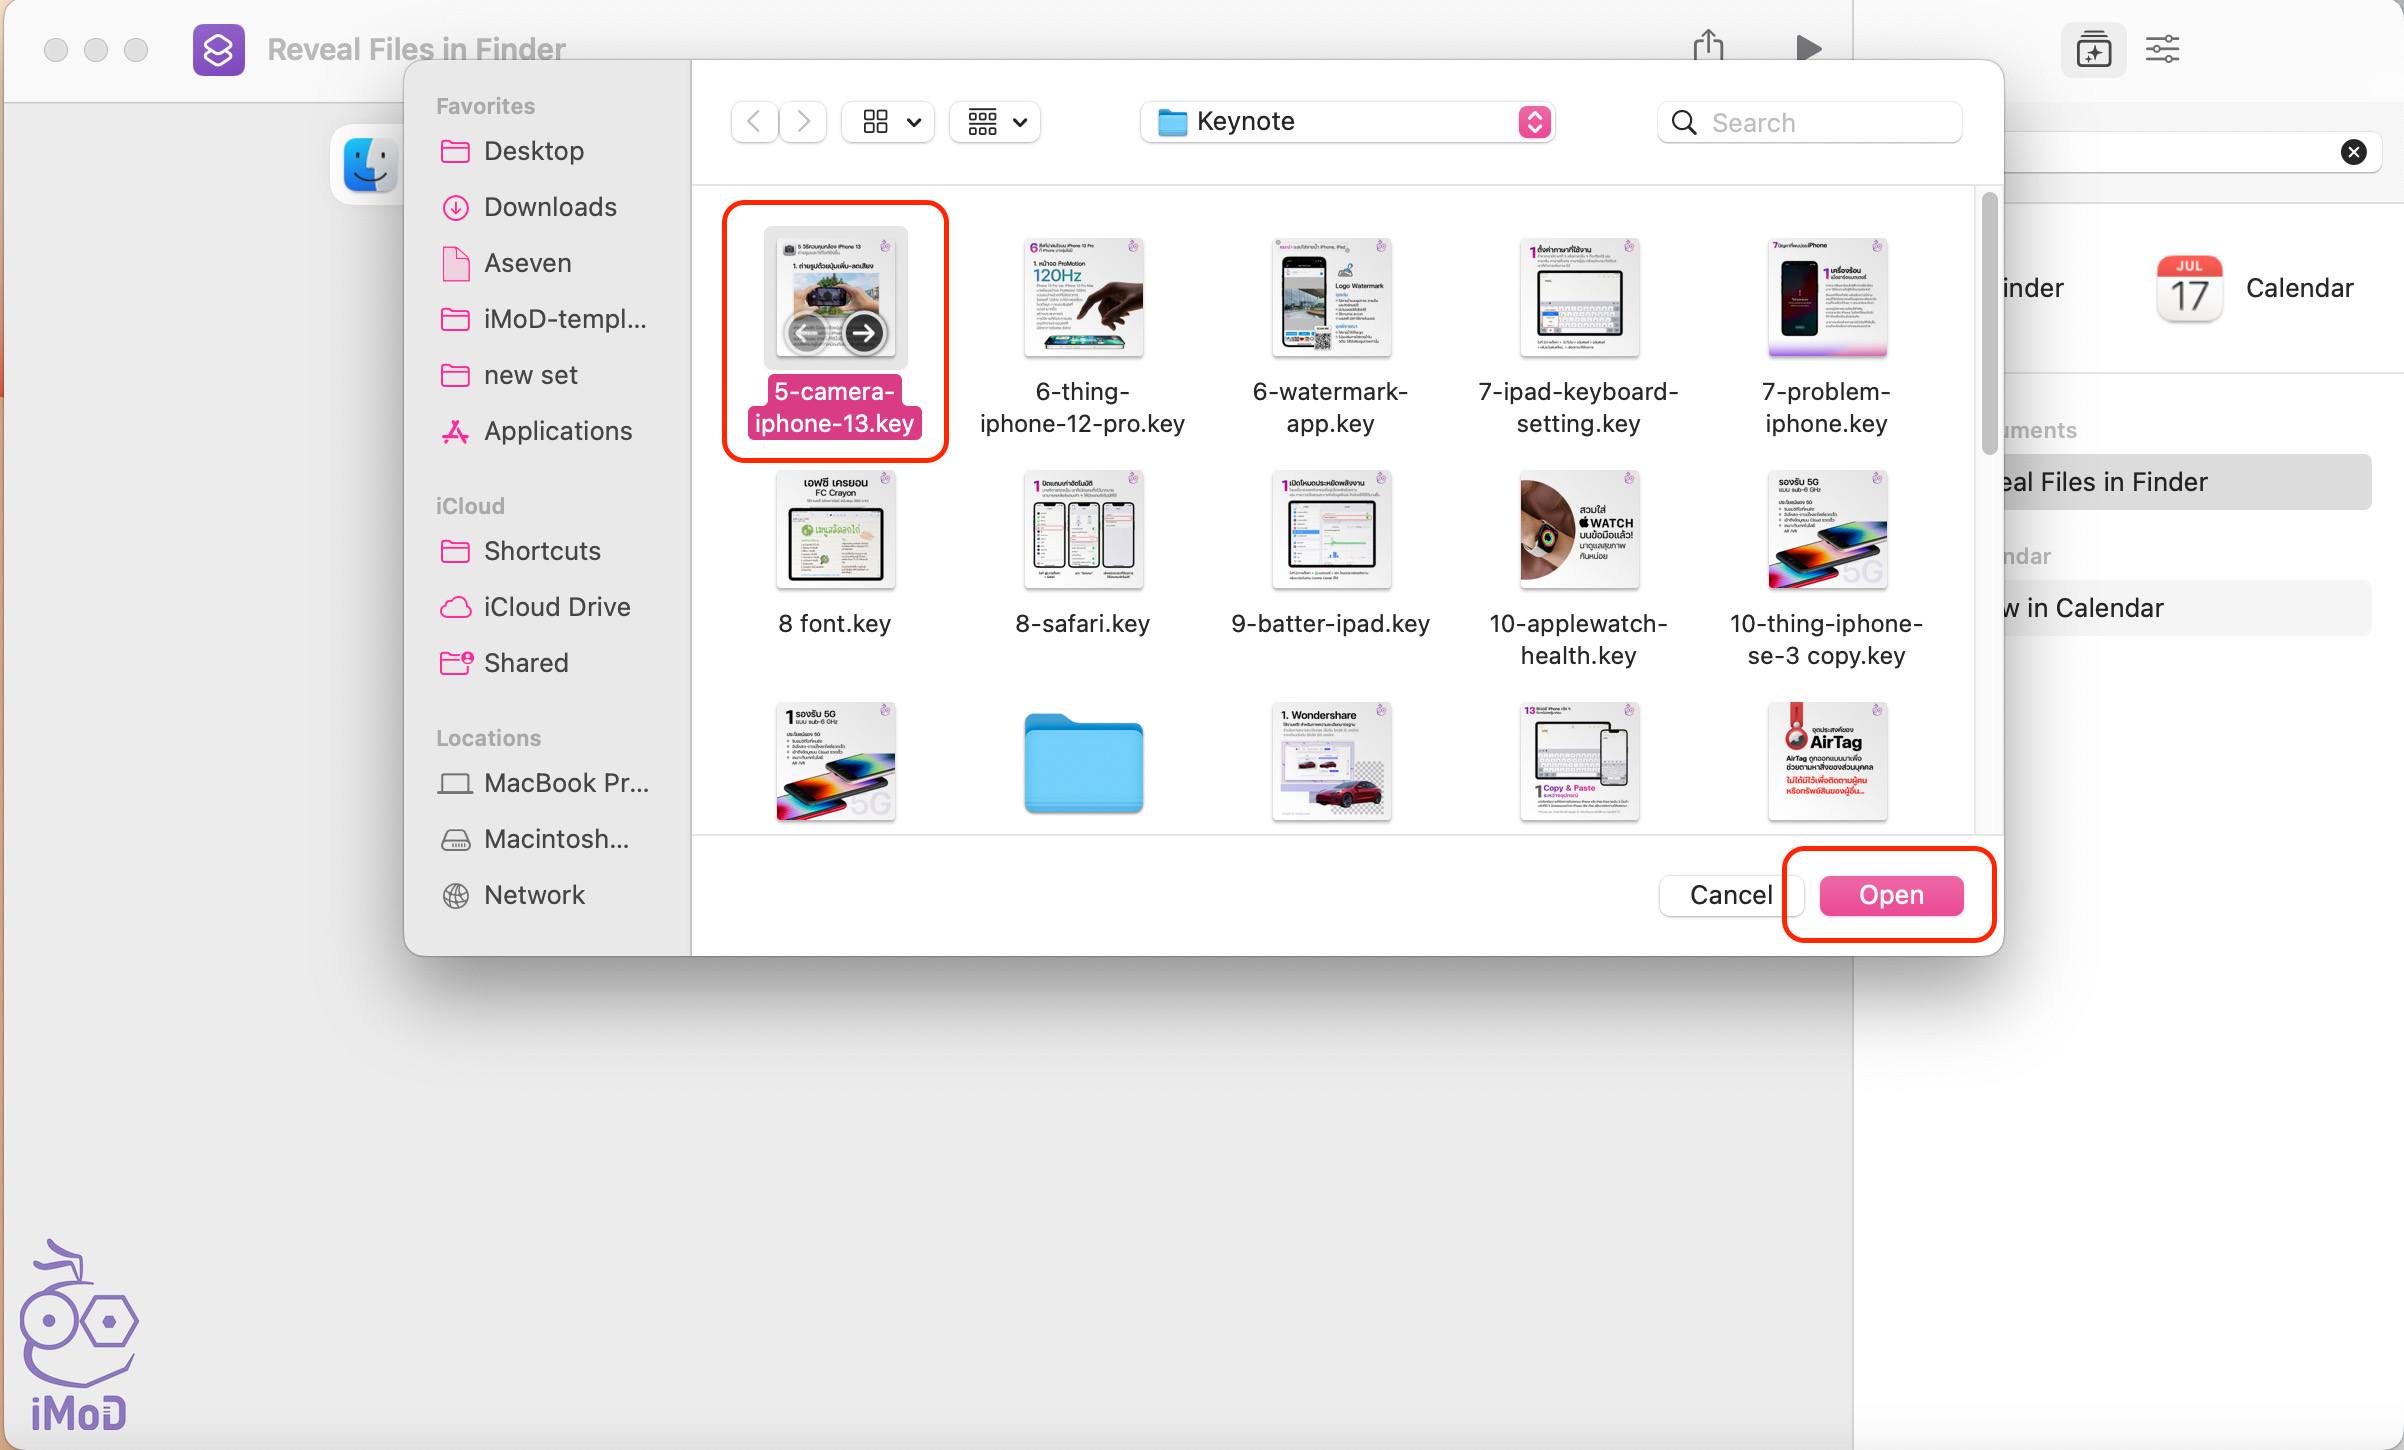Open the Calendar app icon
2404x1450 pixels.
(x=2189, y=289)
